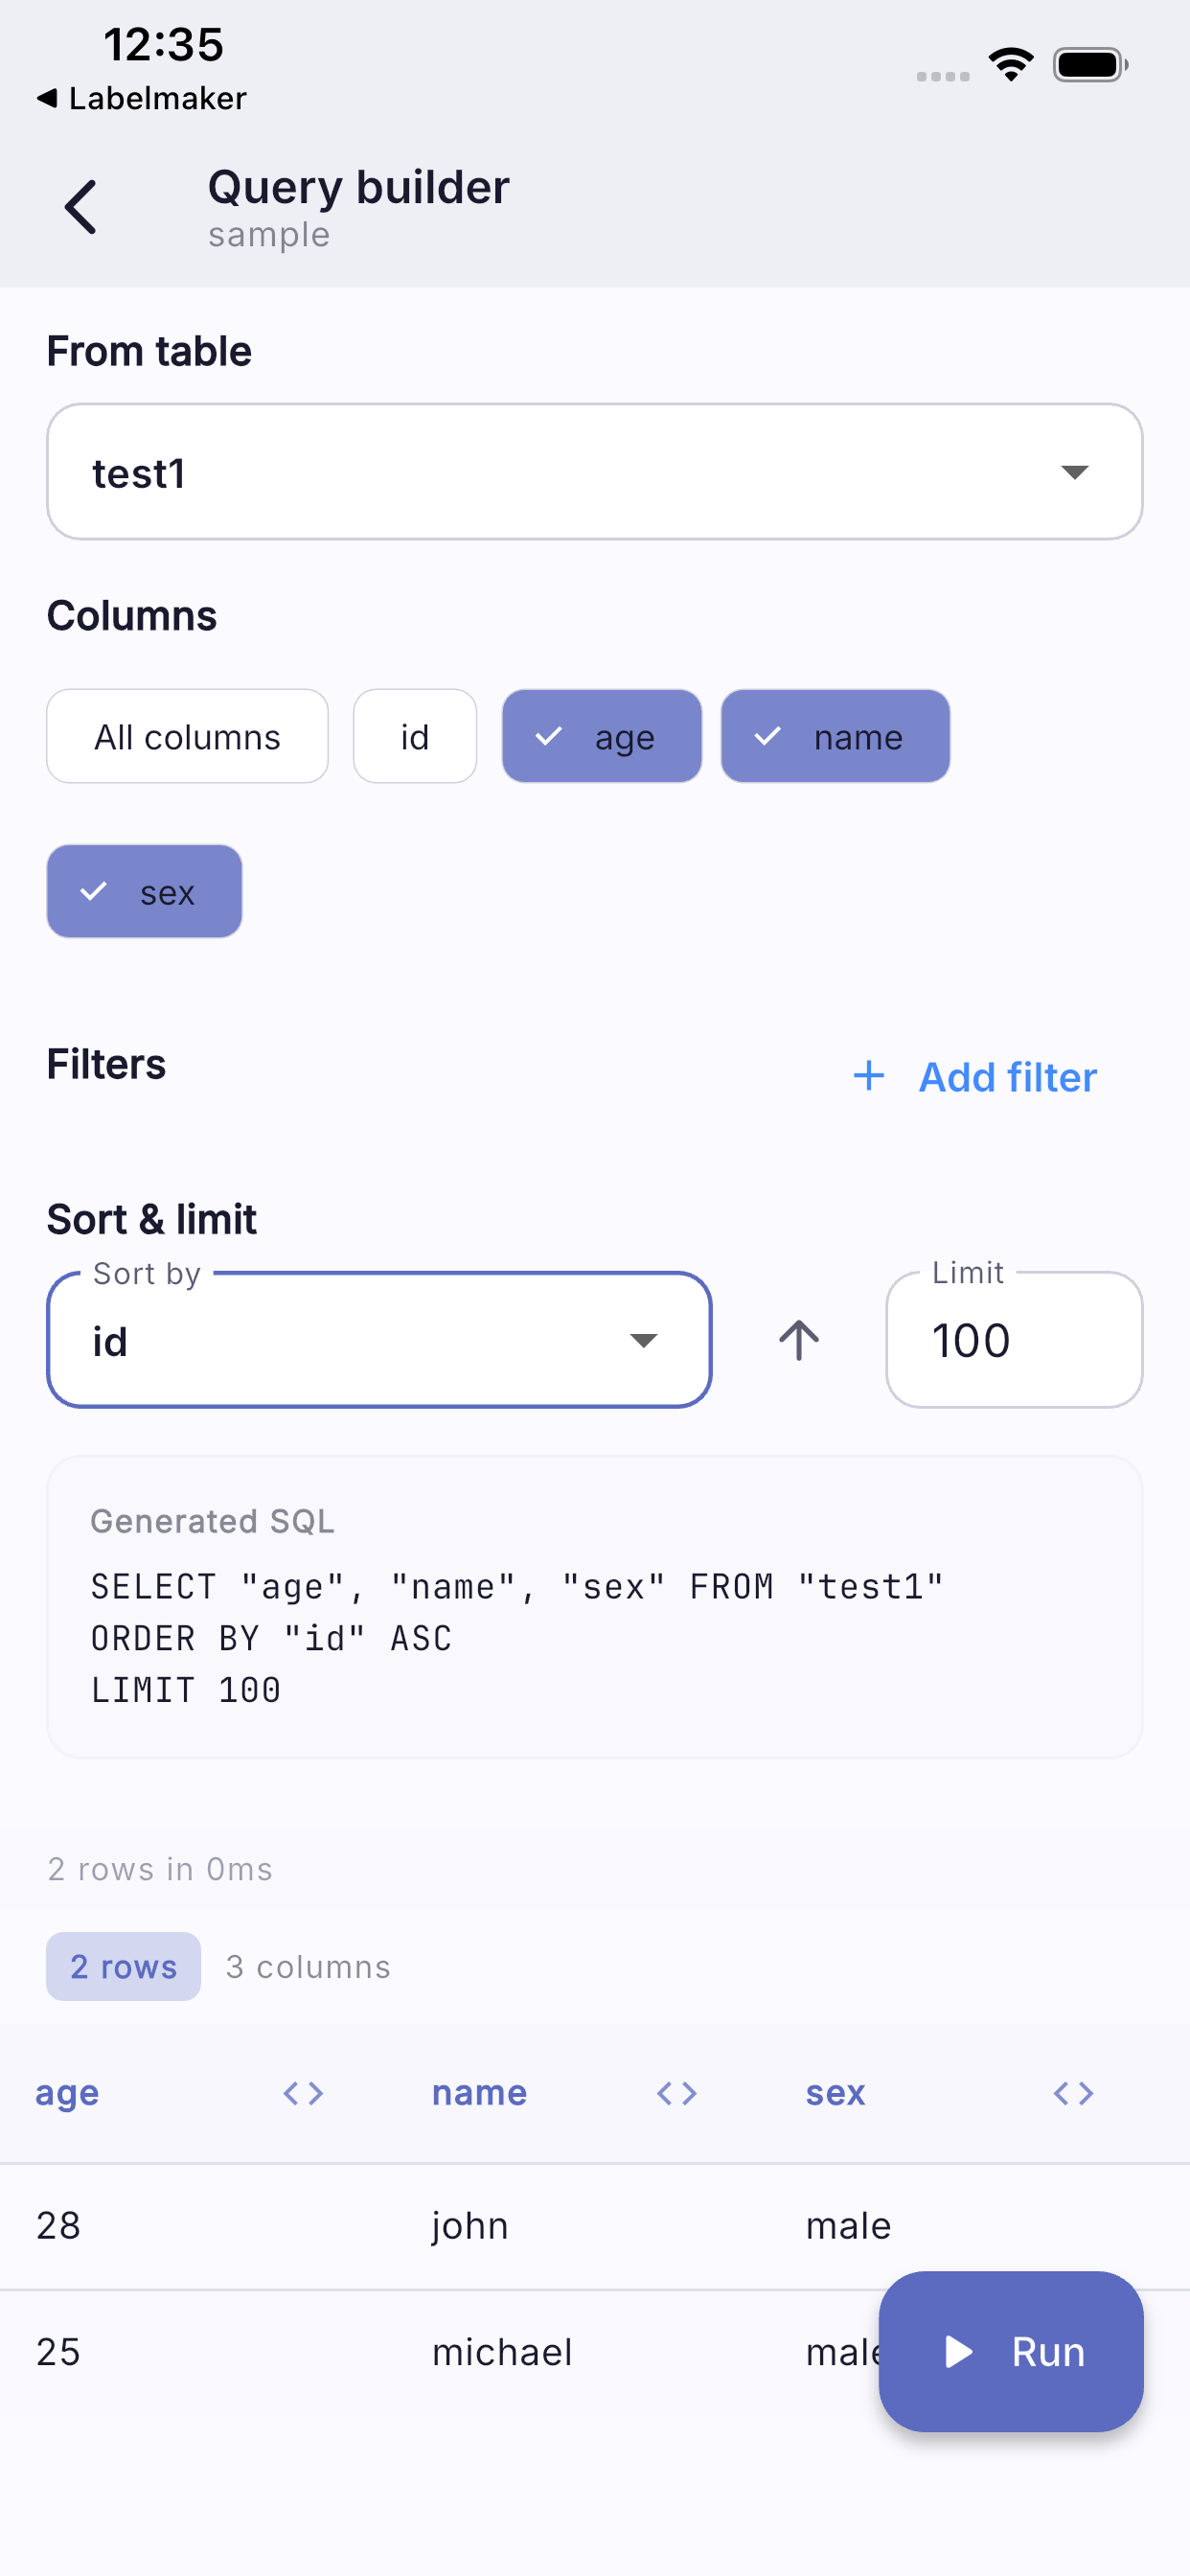Uncheck the sex column chip

145,891
